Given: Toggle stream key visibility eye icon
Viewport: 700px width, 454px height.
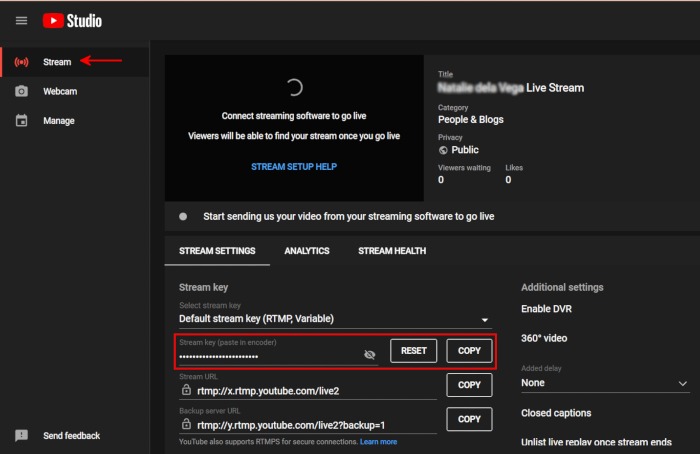Looking at the screenshot, I should pyautogui.click(x=369, y=355).
